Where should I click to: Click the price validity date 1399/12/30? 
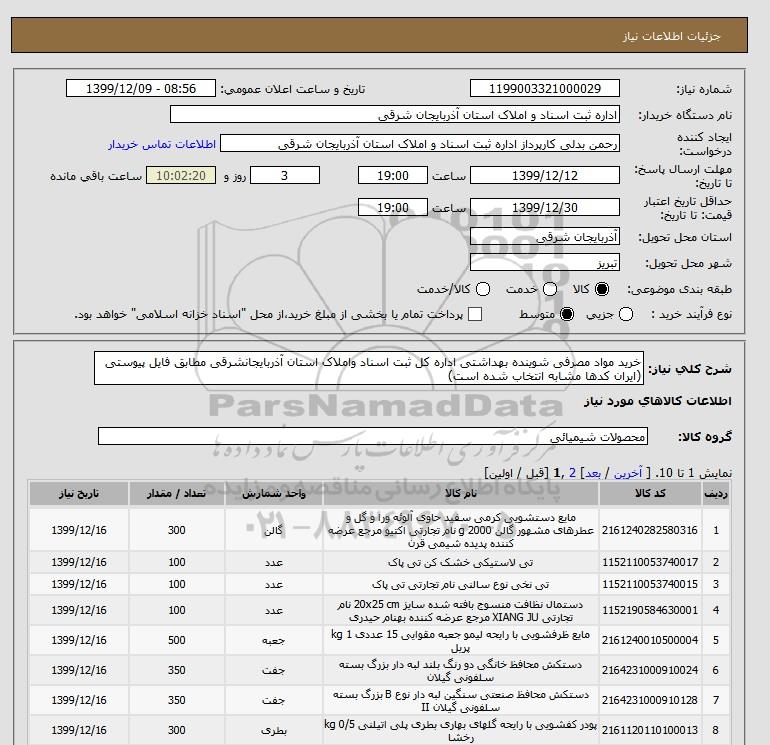coord(545,207)
